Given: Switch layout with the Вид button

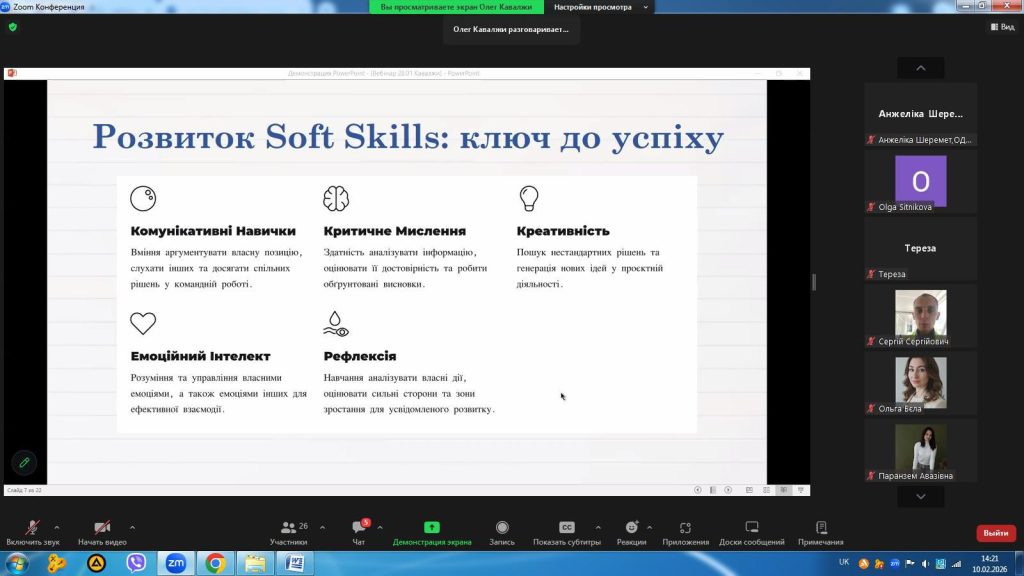Looking at the screenshot, I should click(1002, 27).
